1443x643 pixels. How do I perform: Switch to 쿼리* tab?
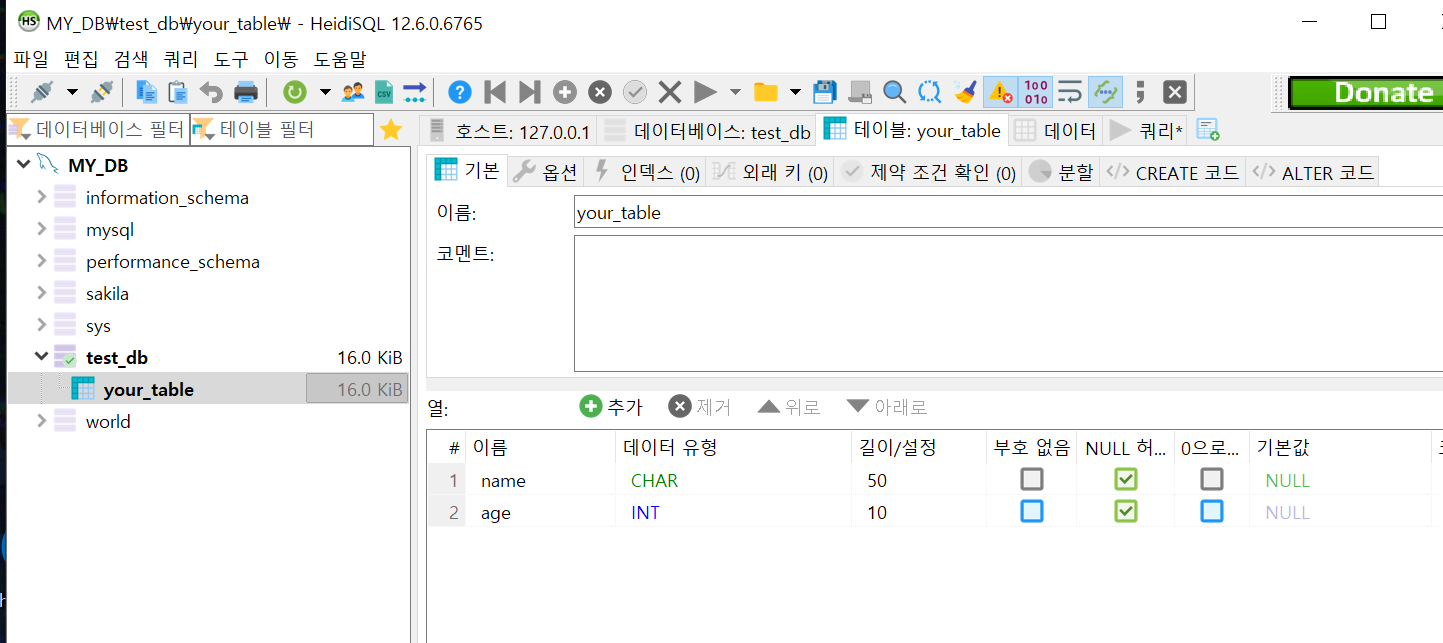coord(1146,131)
